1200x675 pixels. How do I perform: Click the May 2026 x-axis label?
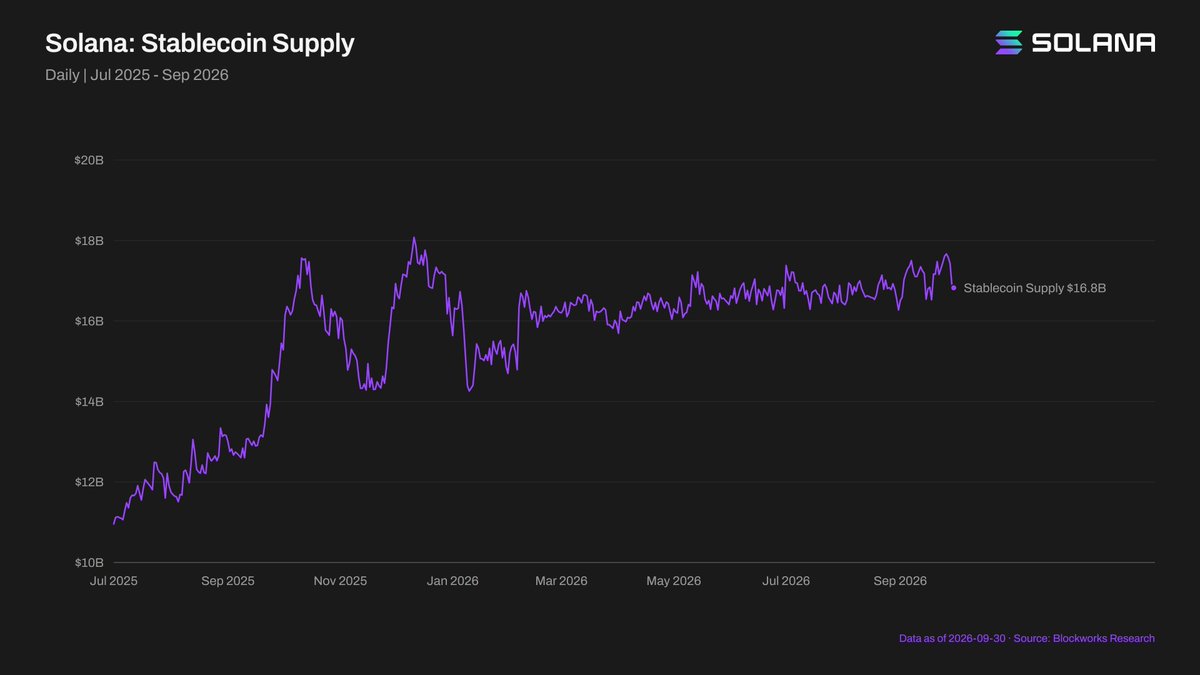tap(673, 581)
